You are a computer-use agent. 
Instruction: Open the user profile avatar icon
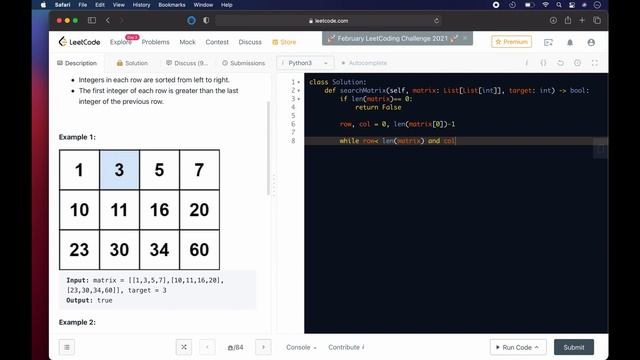coord(591,42)
